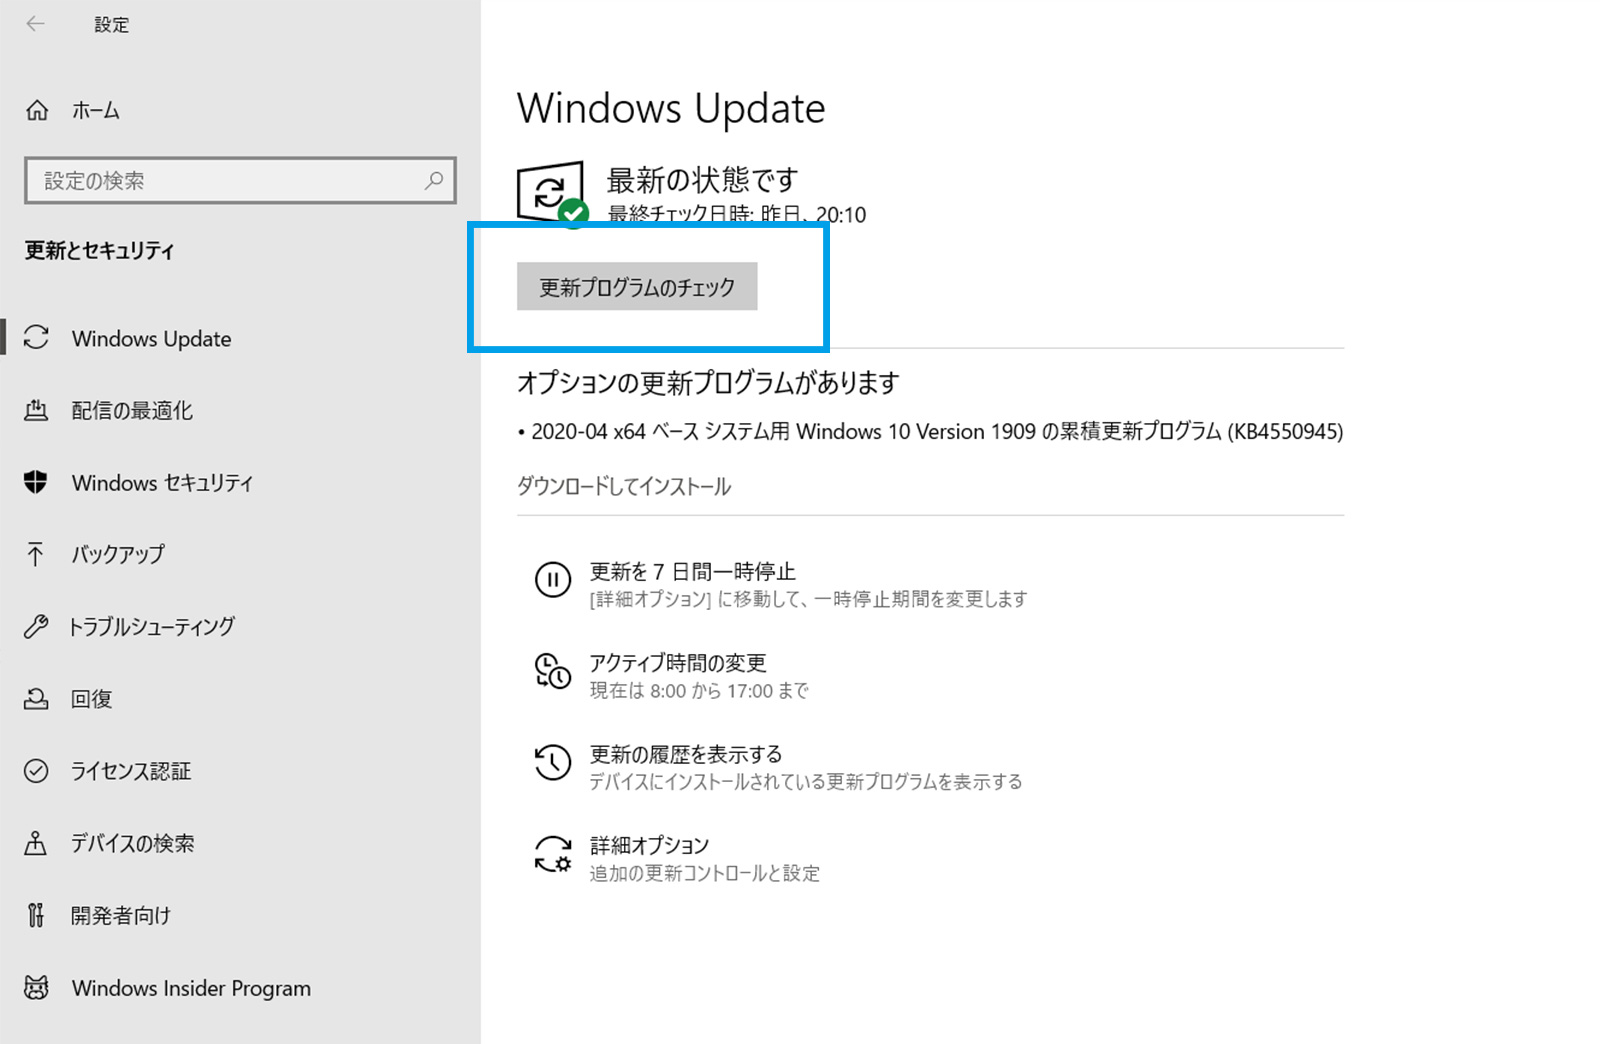Image resolution: width=1600 pixels, height=1044 pixels.
Task: Click the update history clock icon
Action: (x=552, y=762)
